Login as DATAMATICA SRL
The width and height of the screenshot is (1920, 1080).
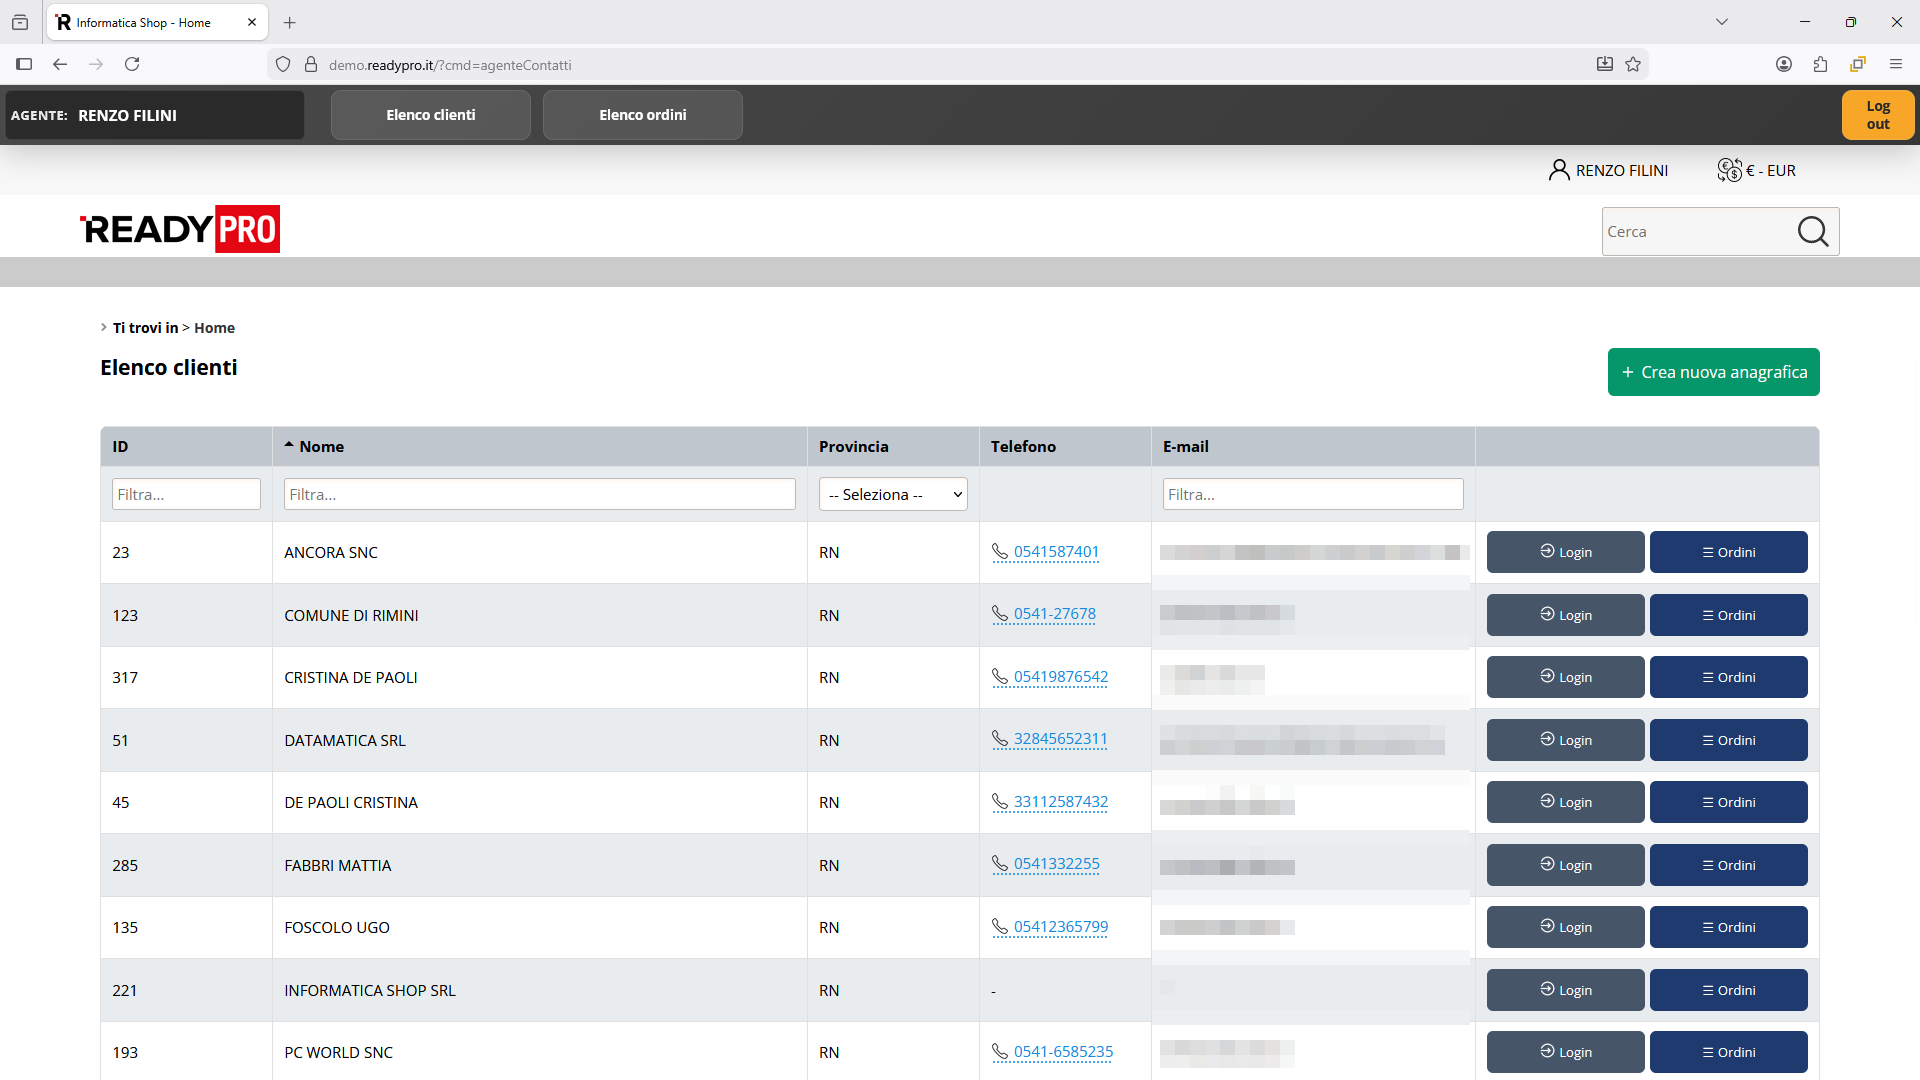point(1565,740)
